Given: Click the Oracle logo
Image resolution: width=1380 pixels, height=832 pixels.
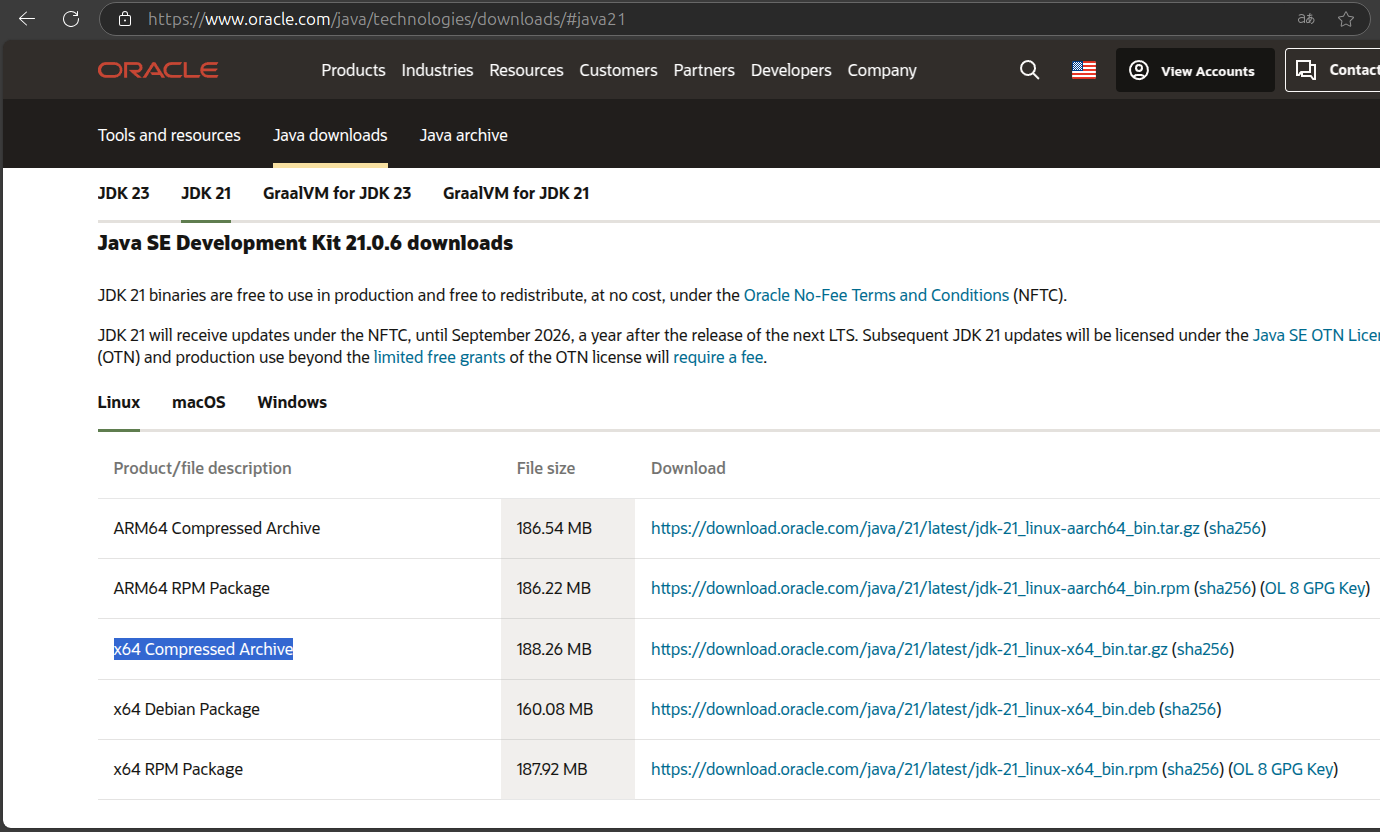Looking at the screenshot, I should pyautogui.click(x=158, y=70).
